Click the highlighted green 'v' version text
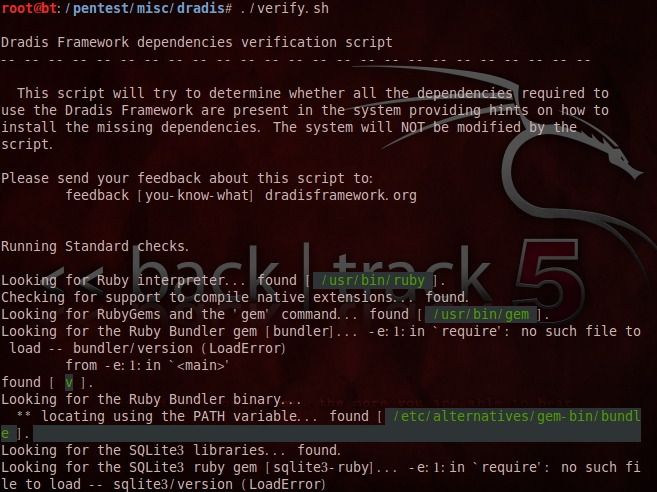Viewport: 657px width, 492px height. 69,383
